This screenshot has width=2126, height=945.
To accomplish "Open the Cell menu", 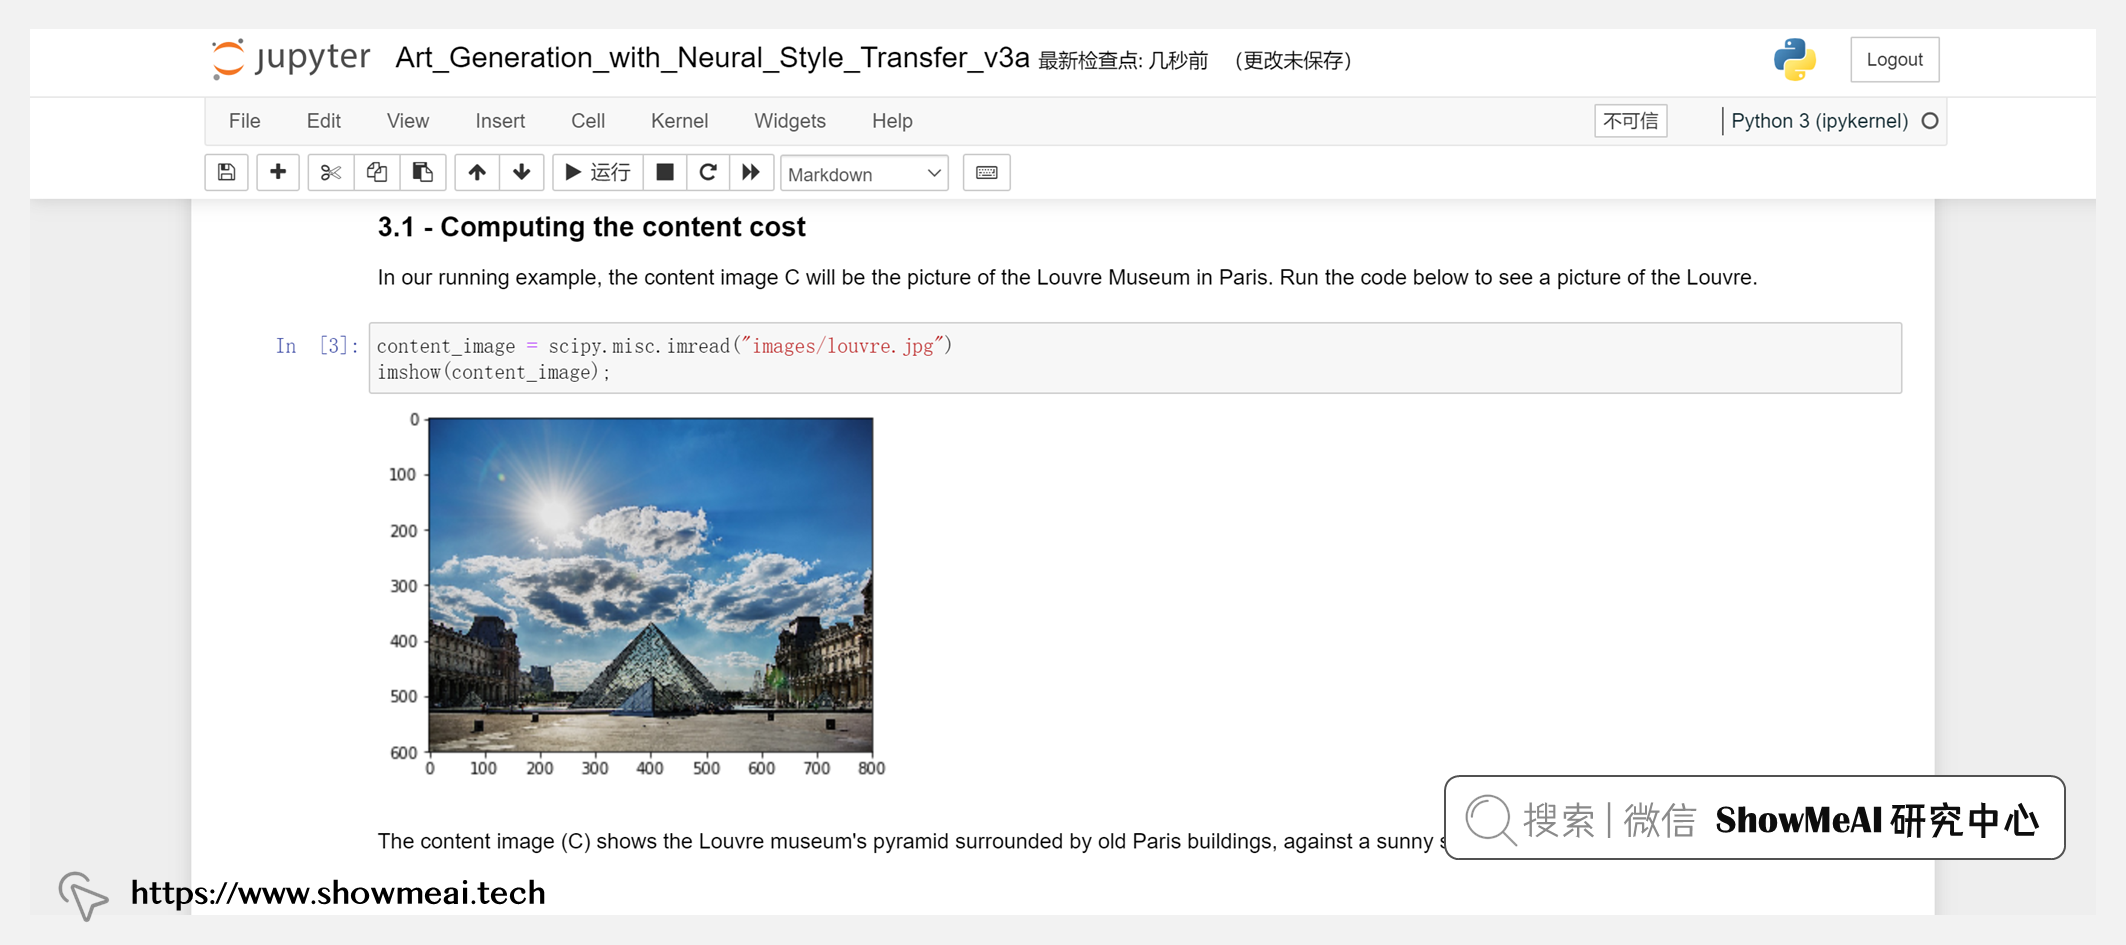I will click(588, 121).
